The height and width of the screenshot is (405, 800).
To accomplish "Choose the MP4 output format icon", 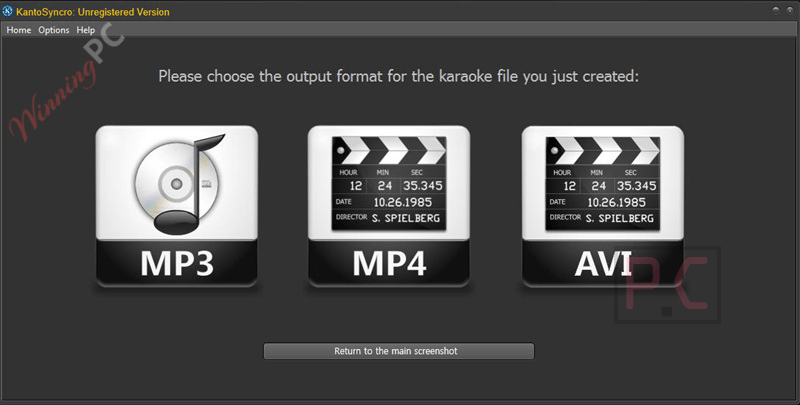I will (x=389, y=206).
